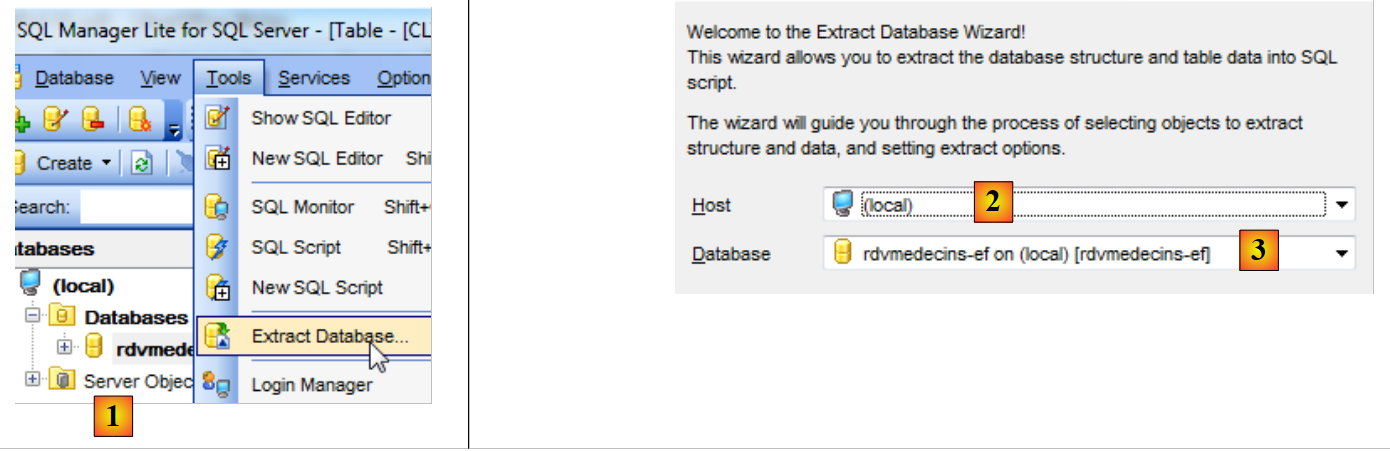The width and height of the screenshot is (1390, 451).
Task: Click the New SQL Script icon
Action: pos(217,288)
